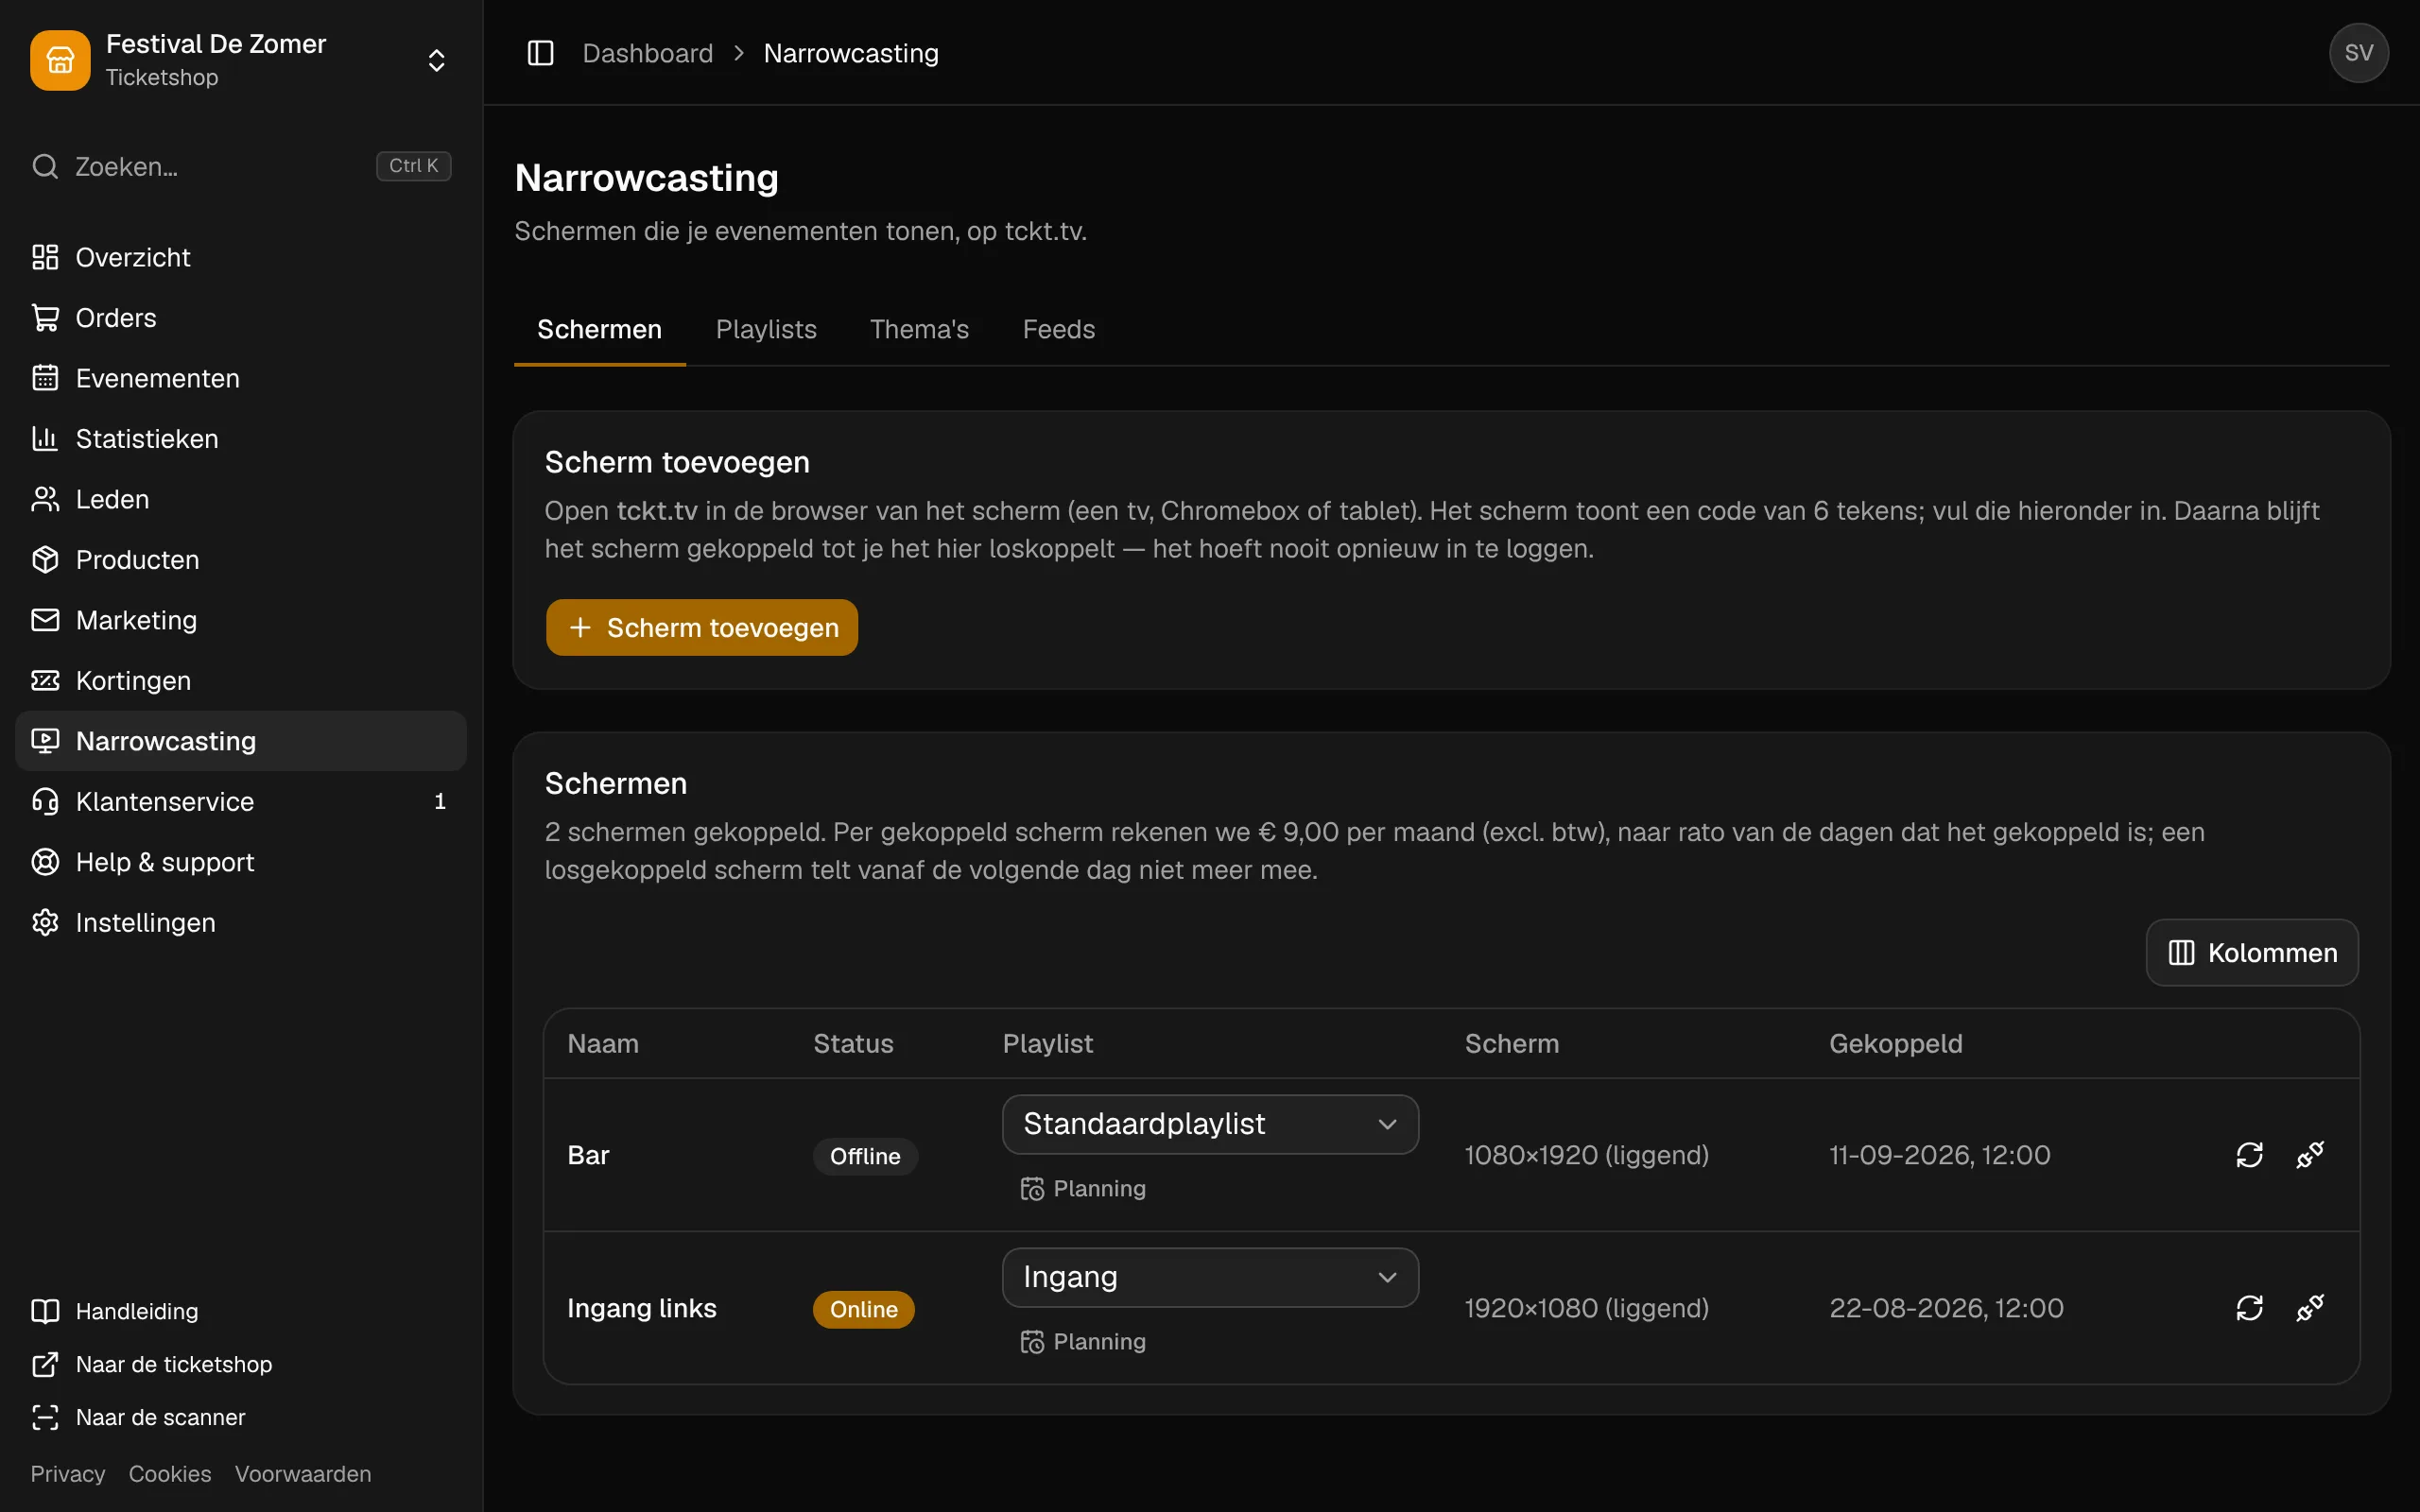Open Instellingen in the sidebar
Viewport: 2420px width, 1512px height.
pos(241,923)
